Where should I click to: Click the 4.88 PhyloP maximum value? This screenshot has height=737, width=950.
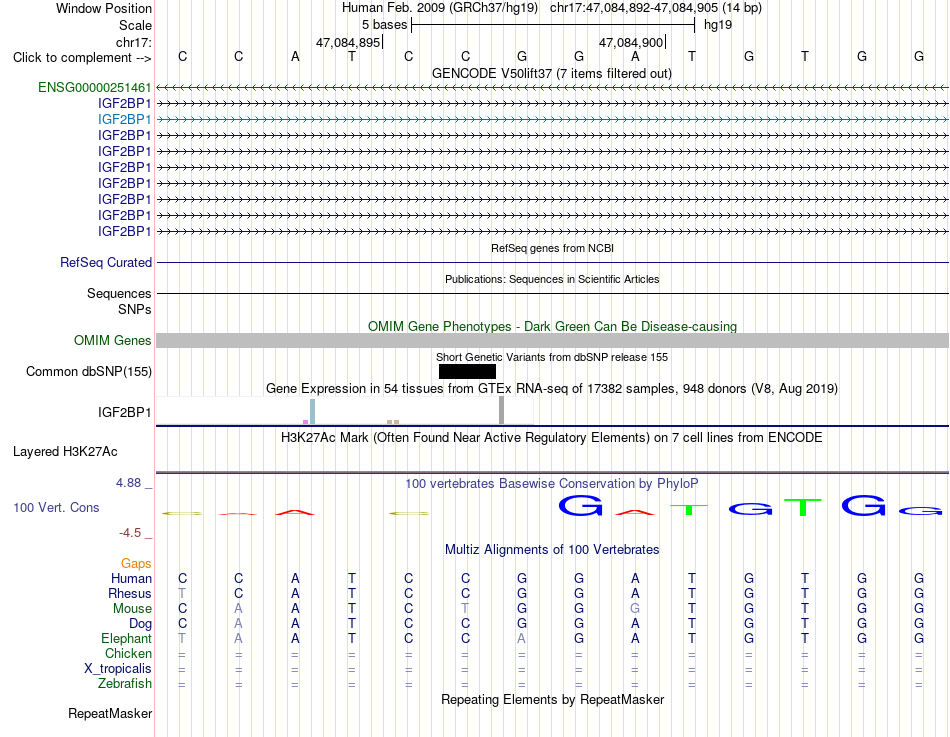[128, 483]
